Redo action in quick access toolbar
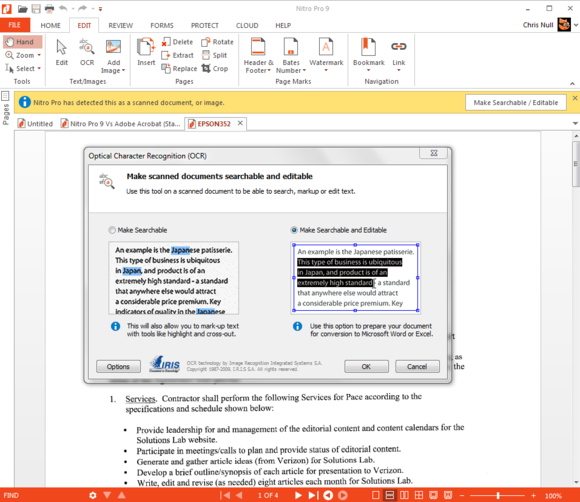This screenshot has height=502, width=580. click(x=82, y=8)
